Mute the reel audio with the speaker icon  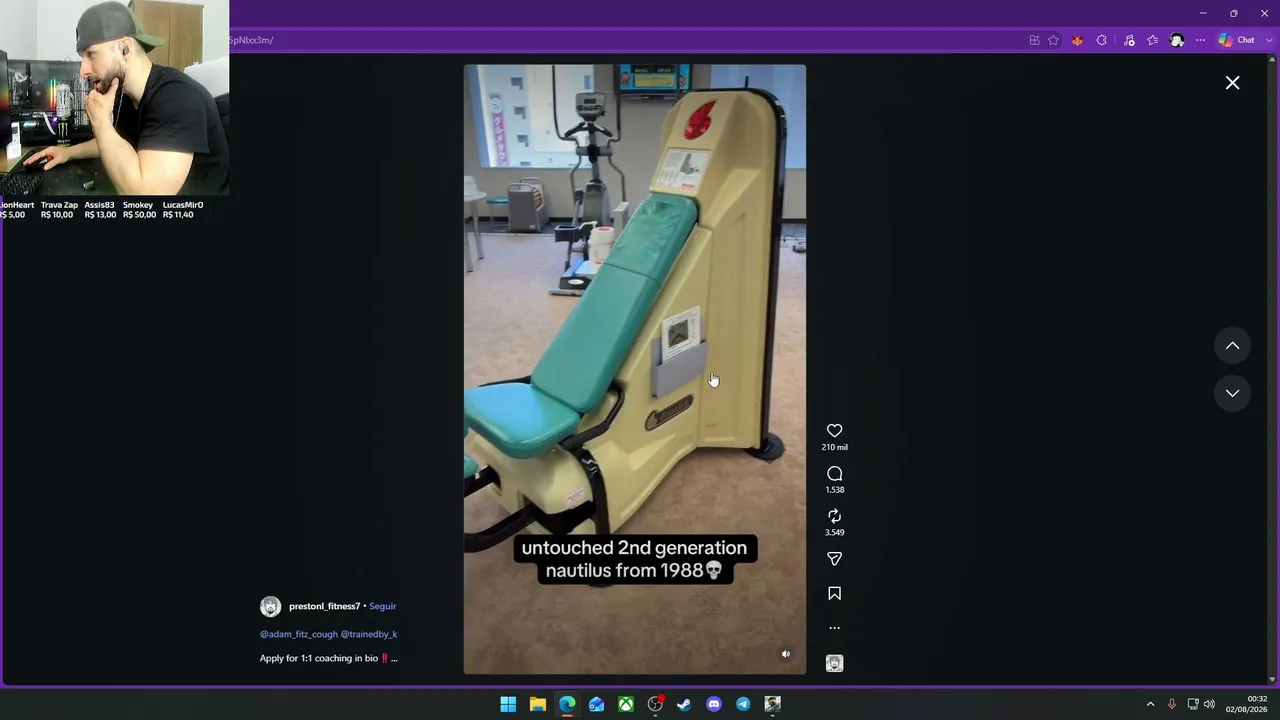tap(786, 654)
